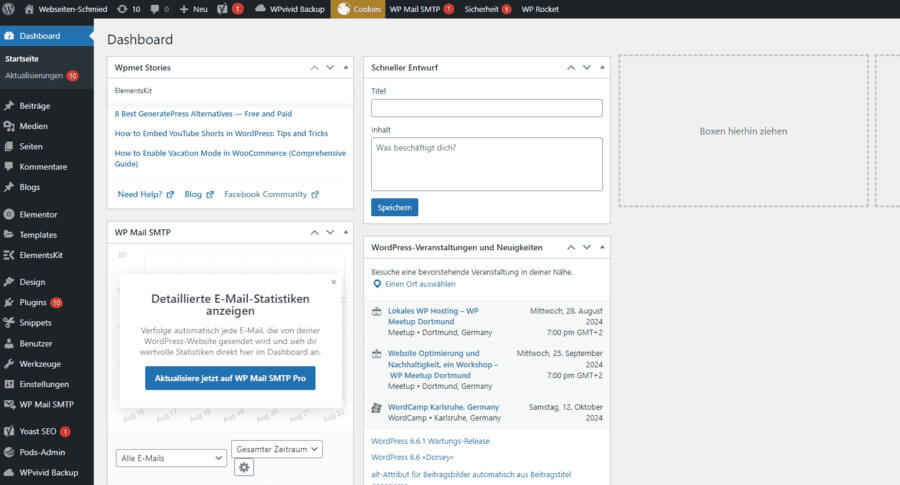Open Sicherheit menu in admin bar
This screenshot has width=900, height=485.
pos(487,9)
